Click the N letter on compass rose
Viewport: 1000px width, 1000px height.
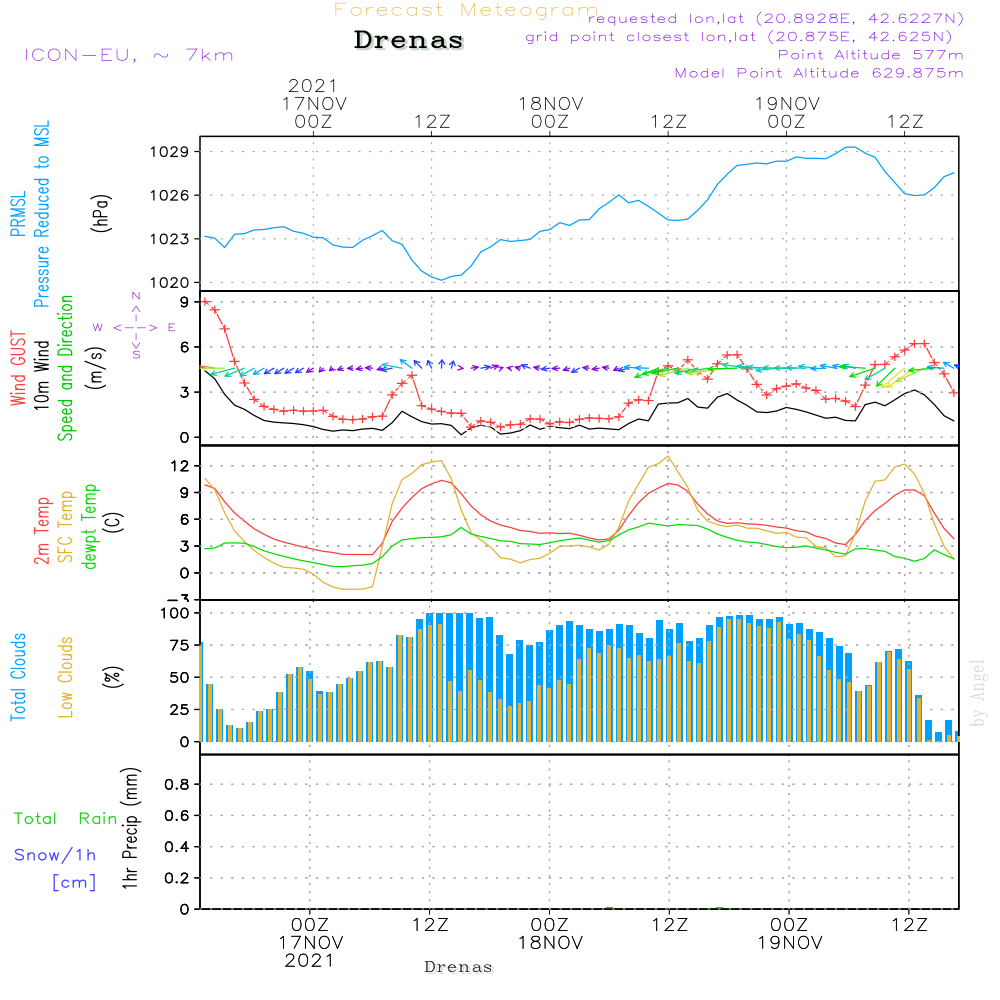point(136,296)
